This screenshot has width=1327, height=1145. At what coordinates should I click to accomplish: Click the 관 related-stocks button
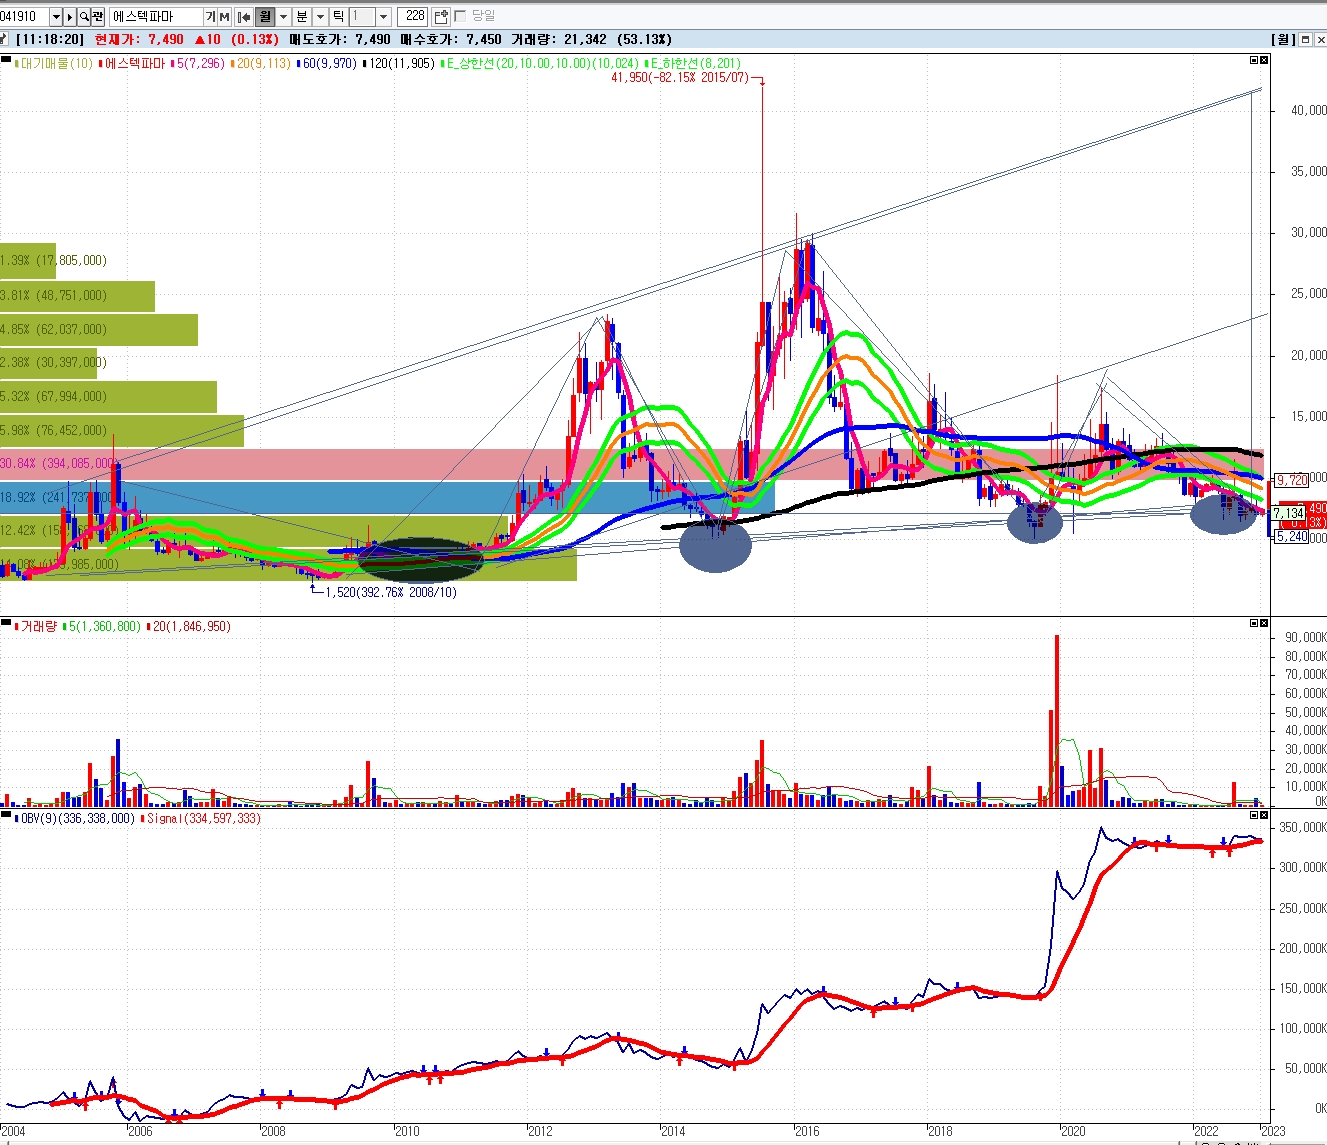[98, 17]
